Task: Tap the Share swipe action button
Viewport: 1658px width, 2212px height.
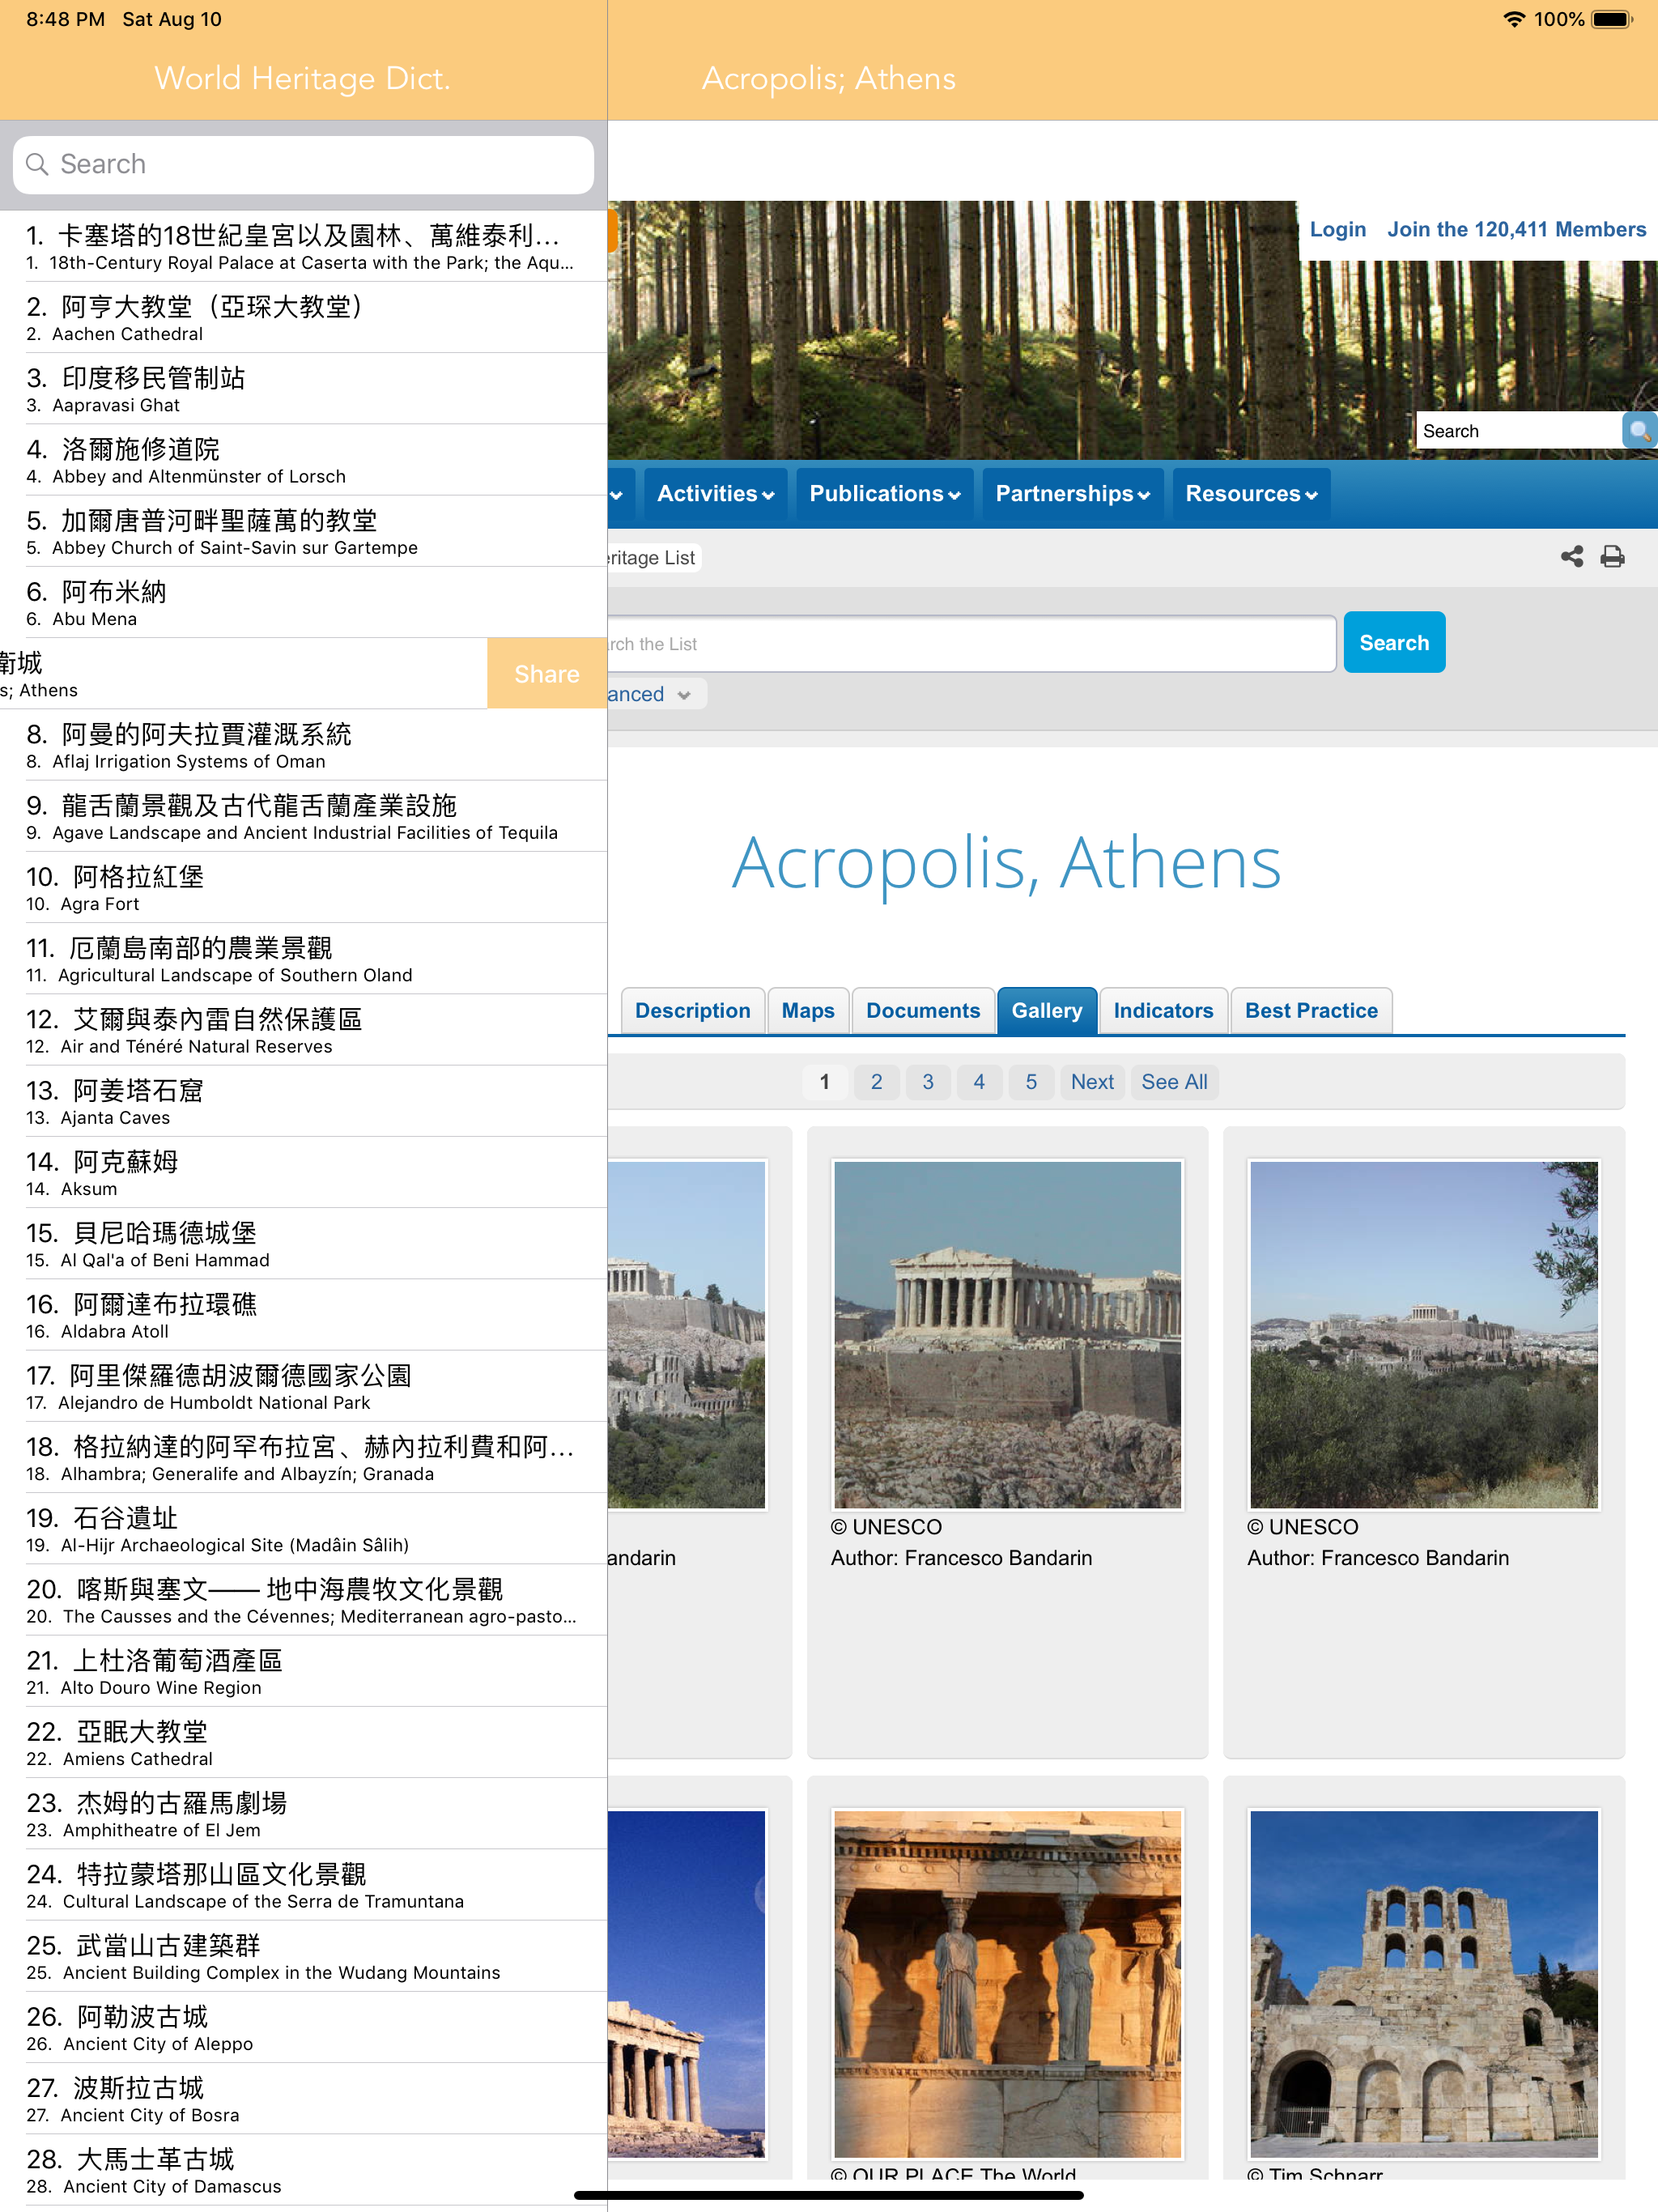Action: pyautogui.click(x=547, y=674)
